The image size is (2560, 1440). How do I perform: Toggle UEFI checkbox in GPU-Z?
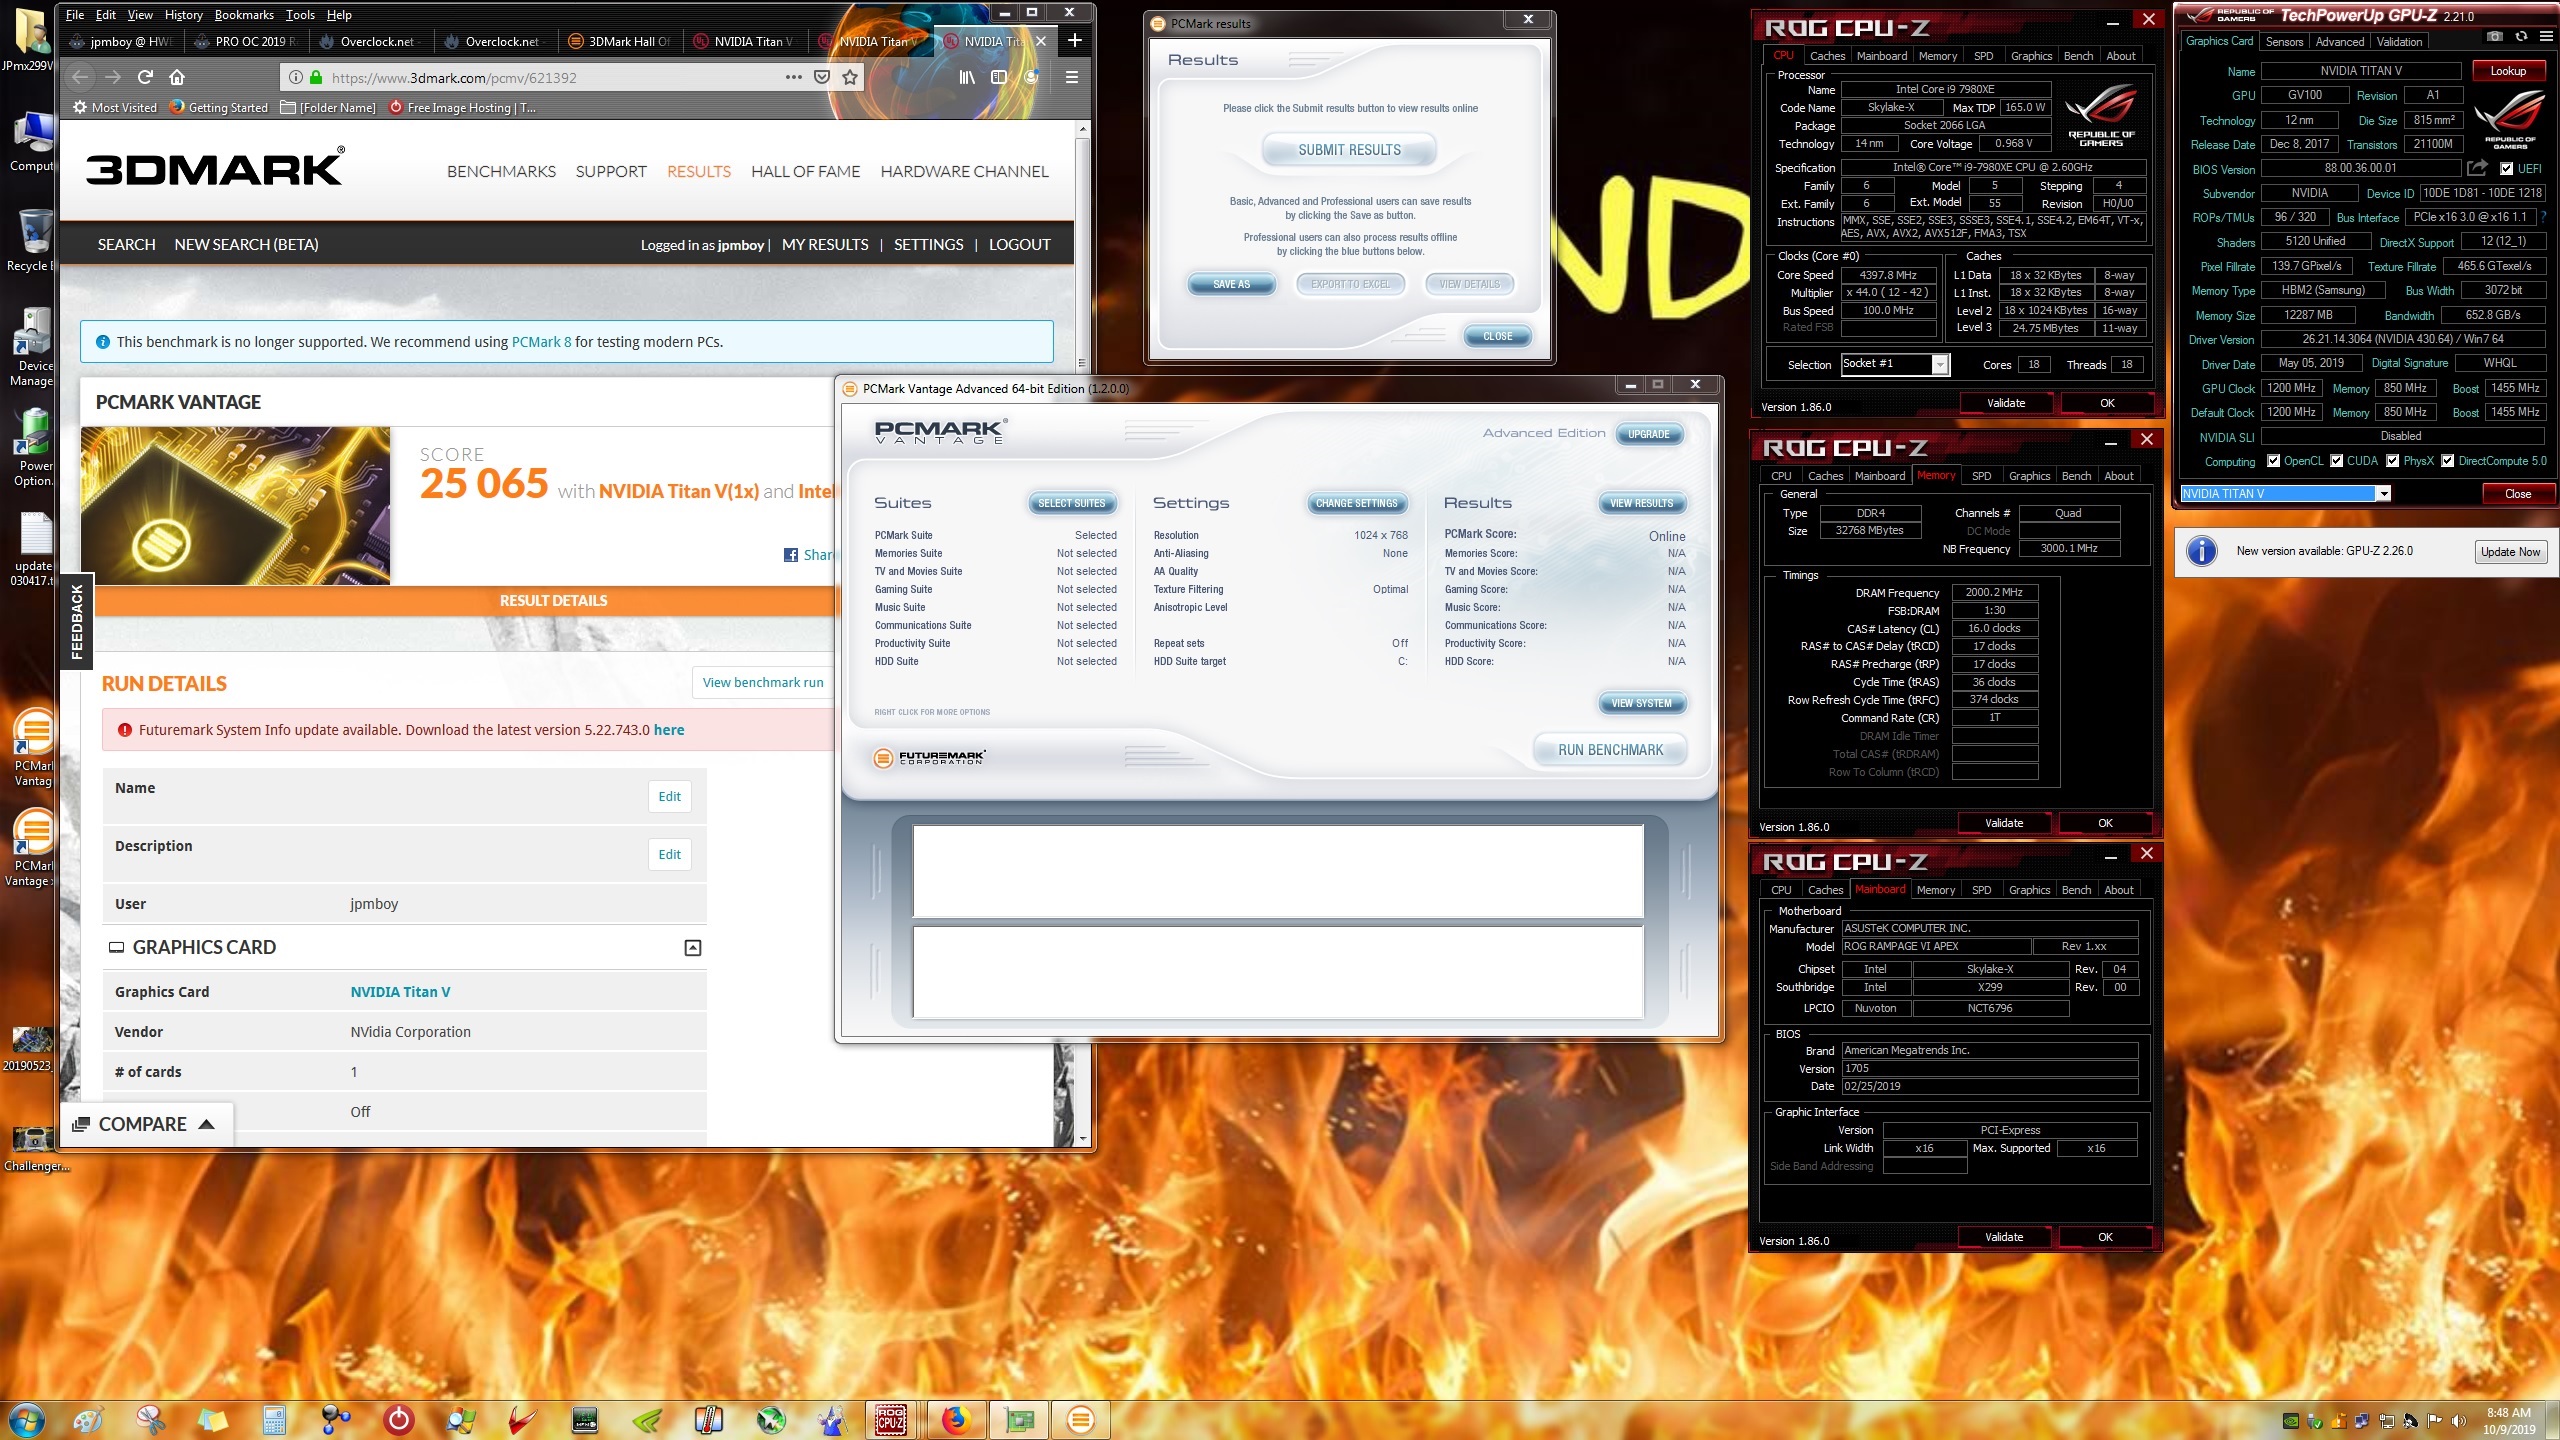2506,169
